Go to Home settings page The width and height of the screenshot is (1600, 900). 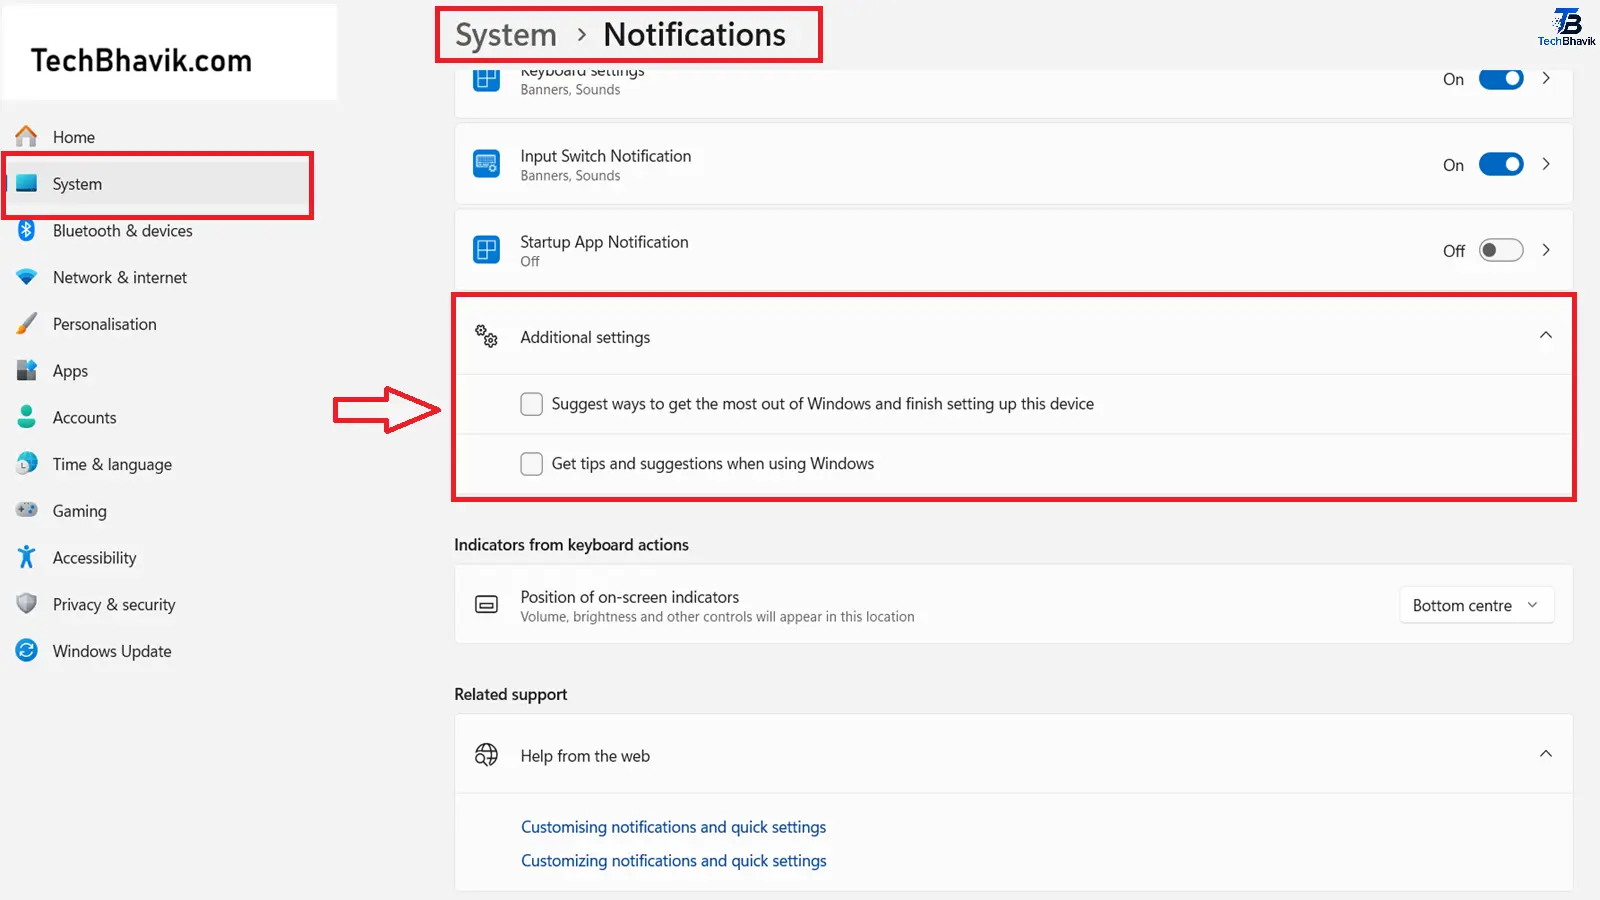[x=74, y=137]
